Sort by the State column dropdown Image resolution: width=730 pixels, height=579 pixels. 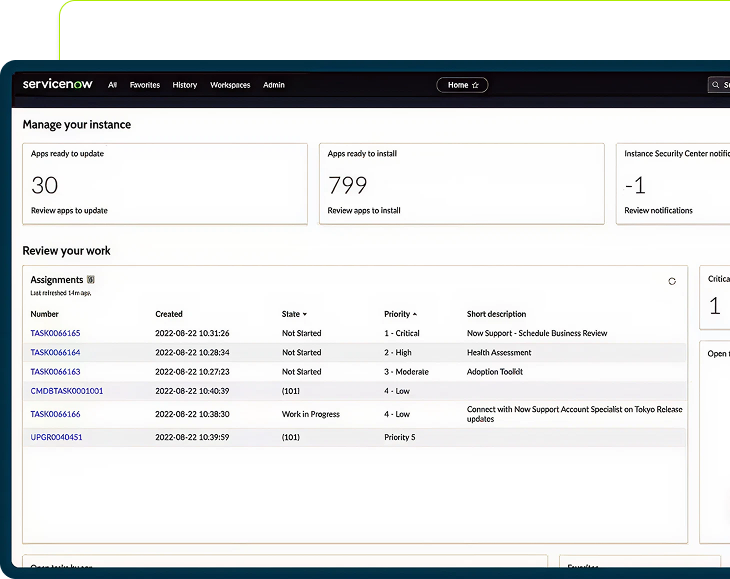pos(294,314)
